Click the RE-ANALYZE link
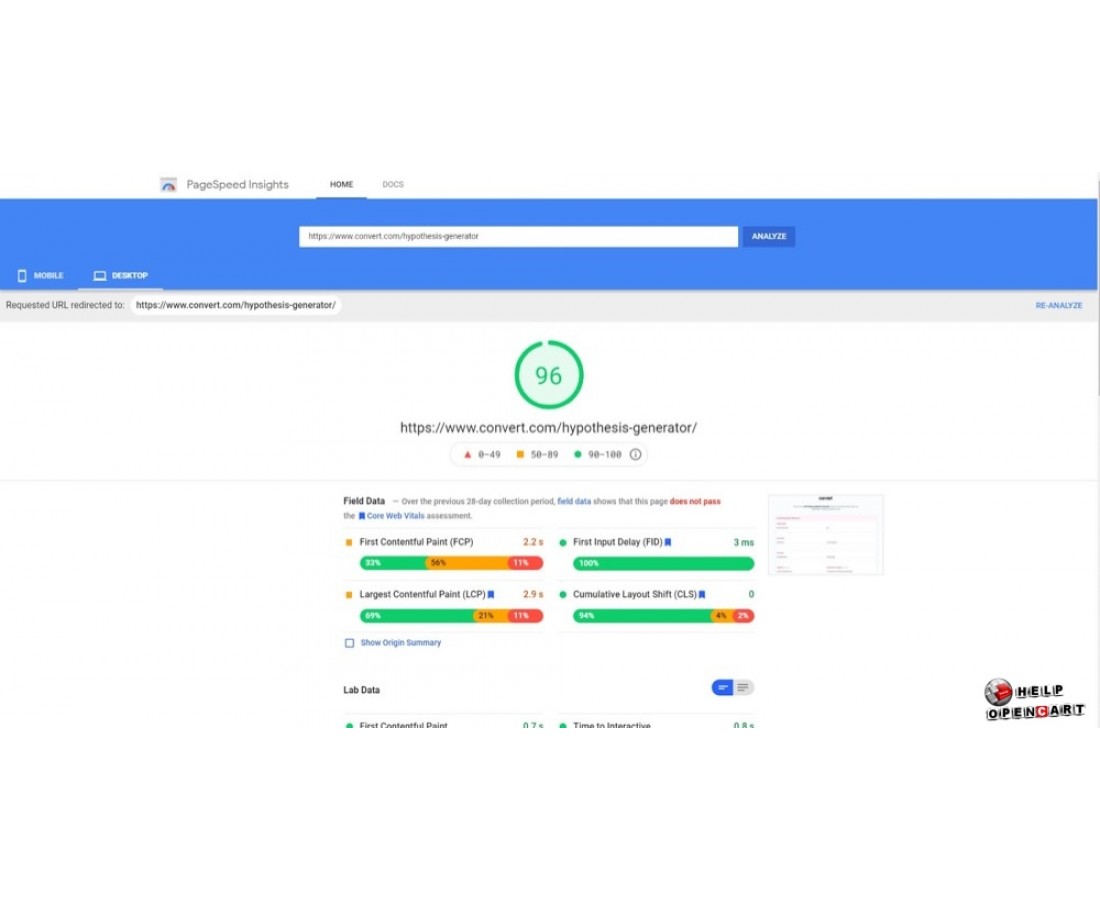Screen dimensions: 1100x900 coord(1058,305)
